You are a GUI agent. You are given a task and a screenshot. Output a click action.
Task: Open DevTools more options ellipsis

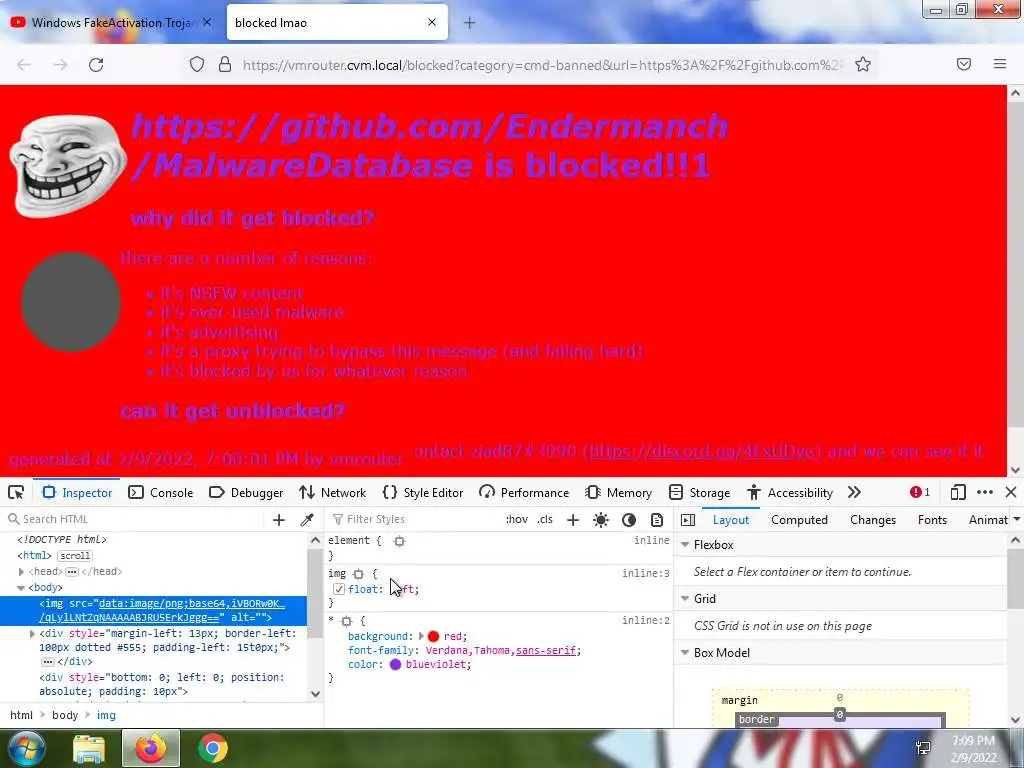click(x=985, y=492)
